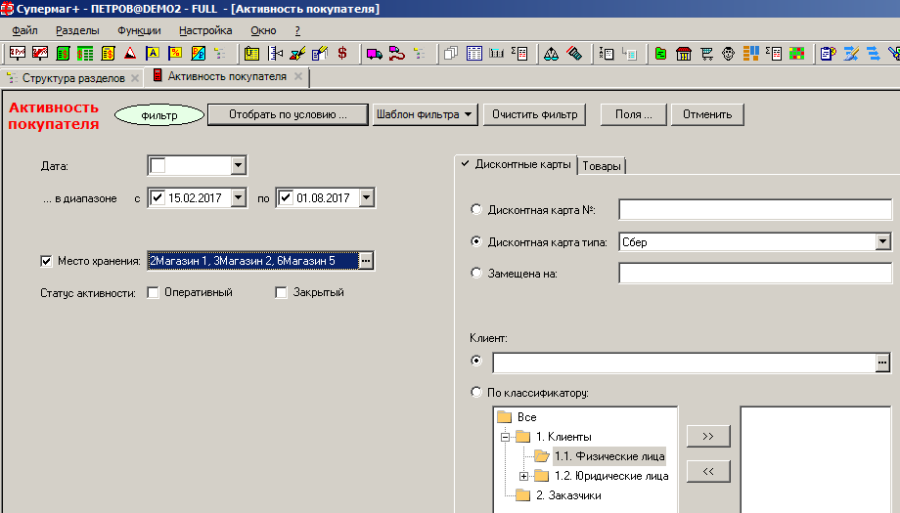Uncheck the end date 01.08.2017 checkbox
900x513 pixels.
coord(285,198)
